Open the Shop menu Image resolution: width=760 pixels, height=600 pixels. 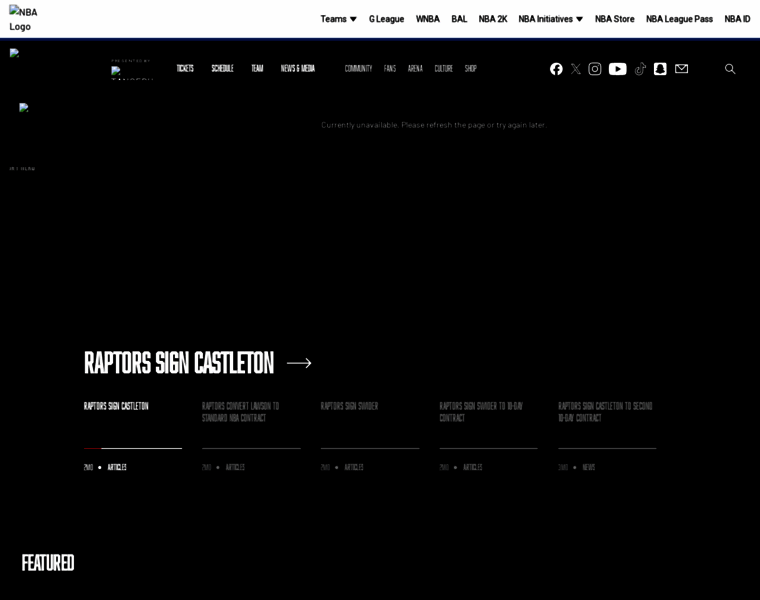[x=471, y=68]
